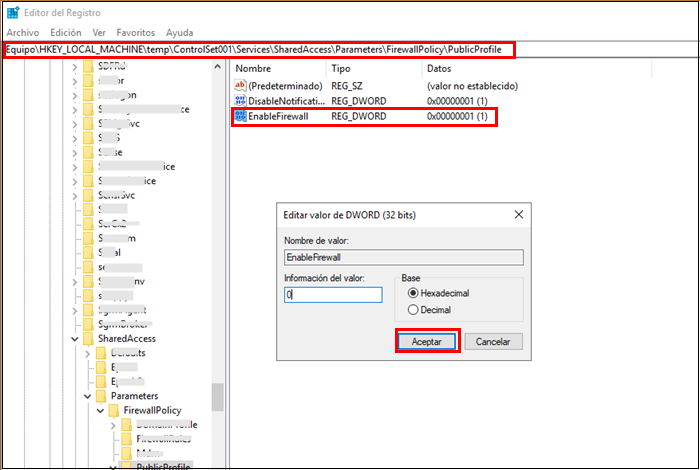Expand the SensrSvc tree node
Viewport: 700px width, 470px height.
click(x=75, y=195)
